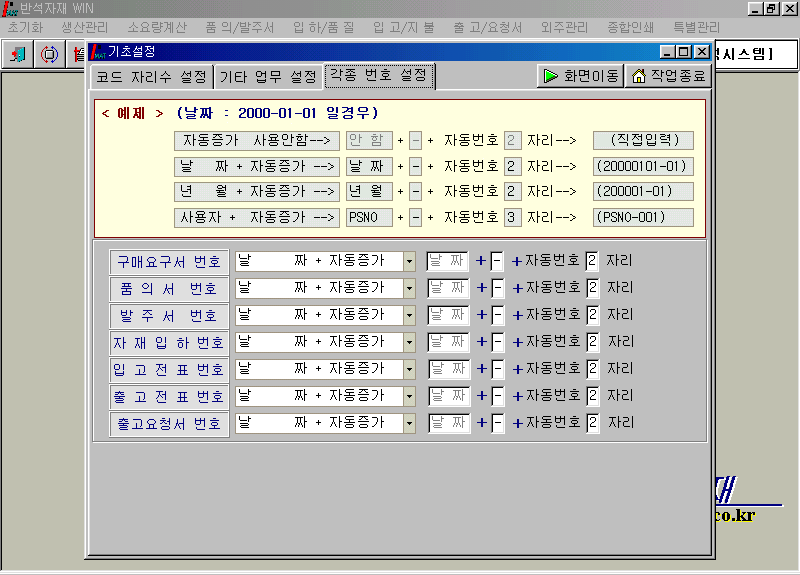
Task: Click the 출고요청서 번호 auto-number digits field
Action: (593, 424)
